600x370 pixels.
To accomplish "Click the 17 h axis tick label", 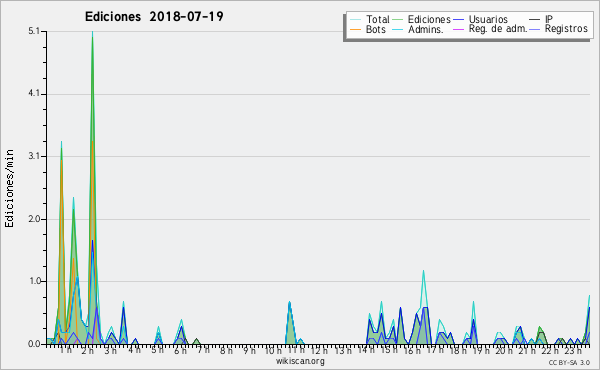I will (x=435, y=350).
